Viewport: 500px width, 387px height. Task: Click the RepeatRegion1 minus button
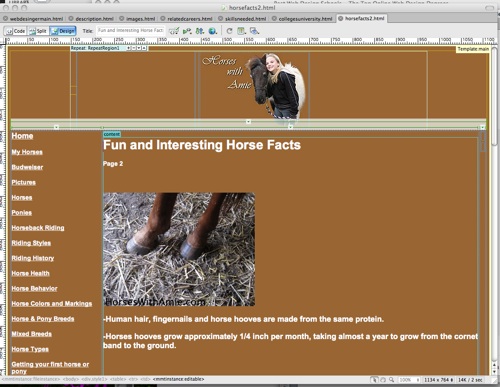tap(134, 48)
